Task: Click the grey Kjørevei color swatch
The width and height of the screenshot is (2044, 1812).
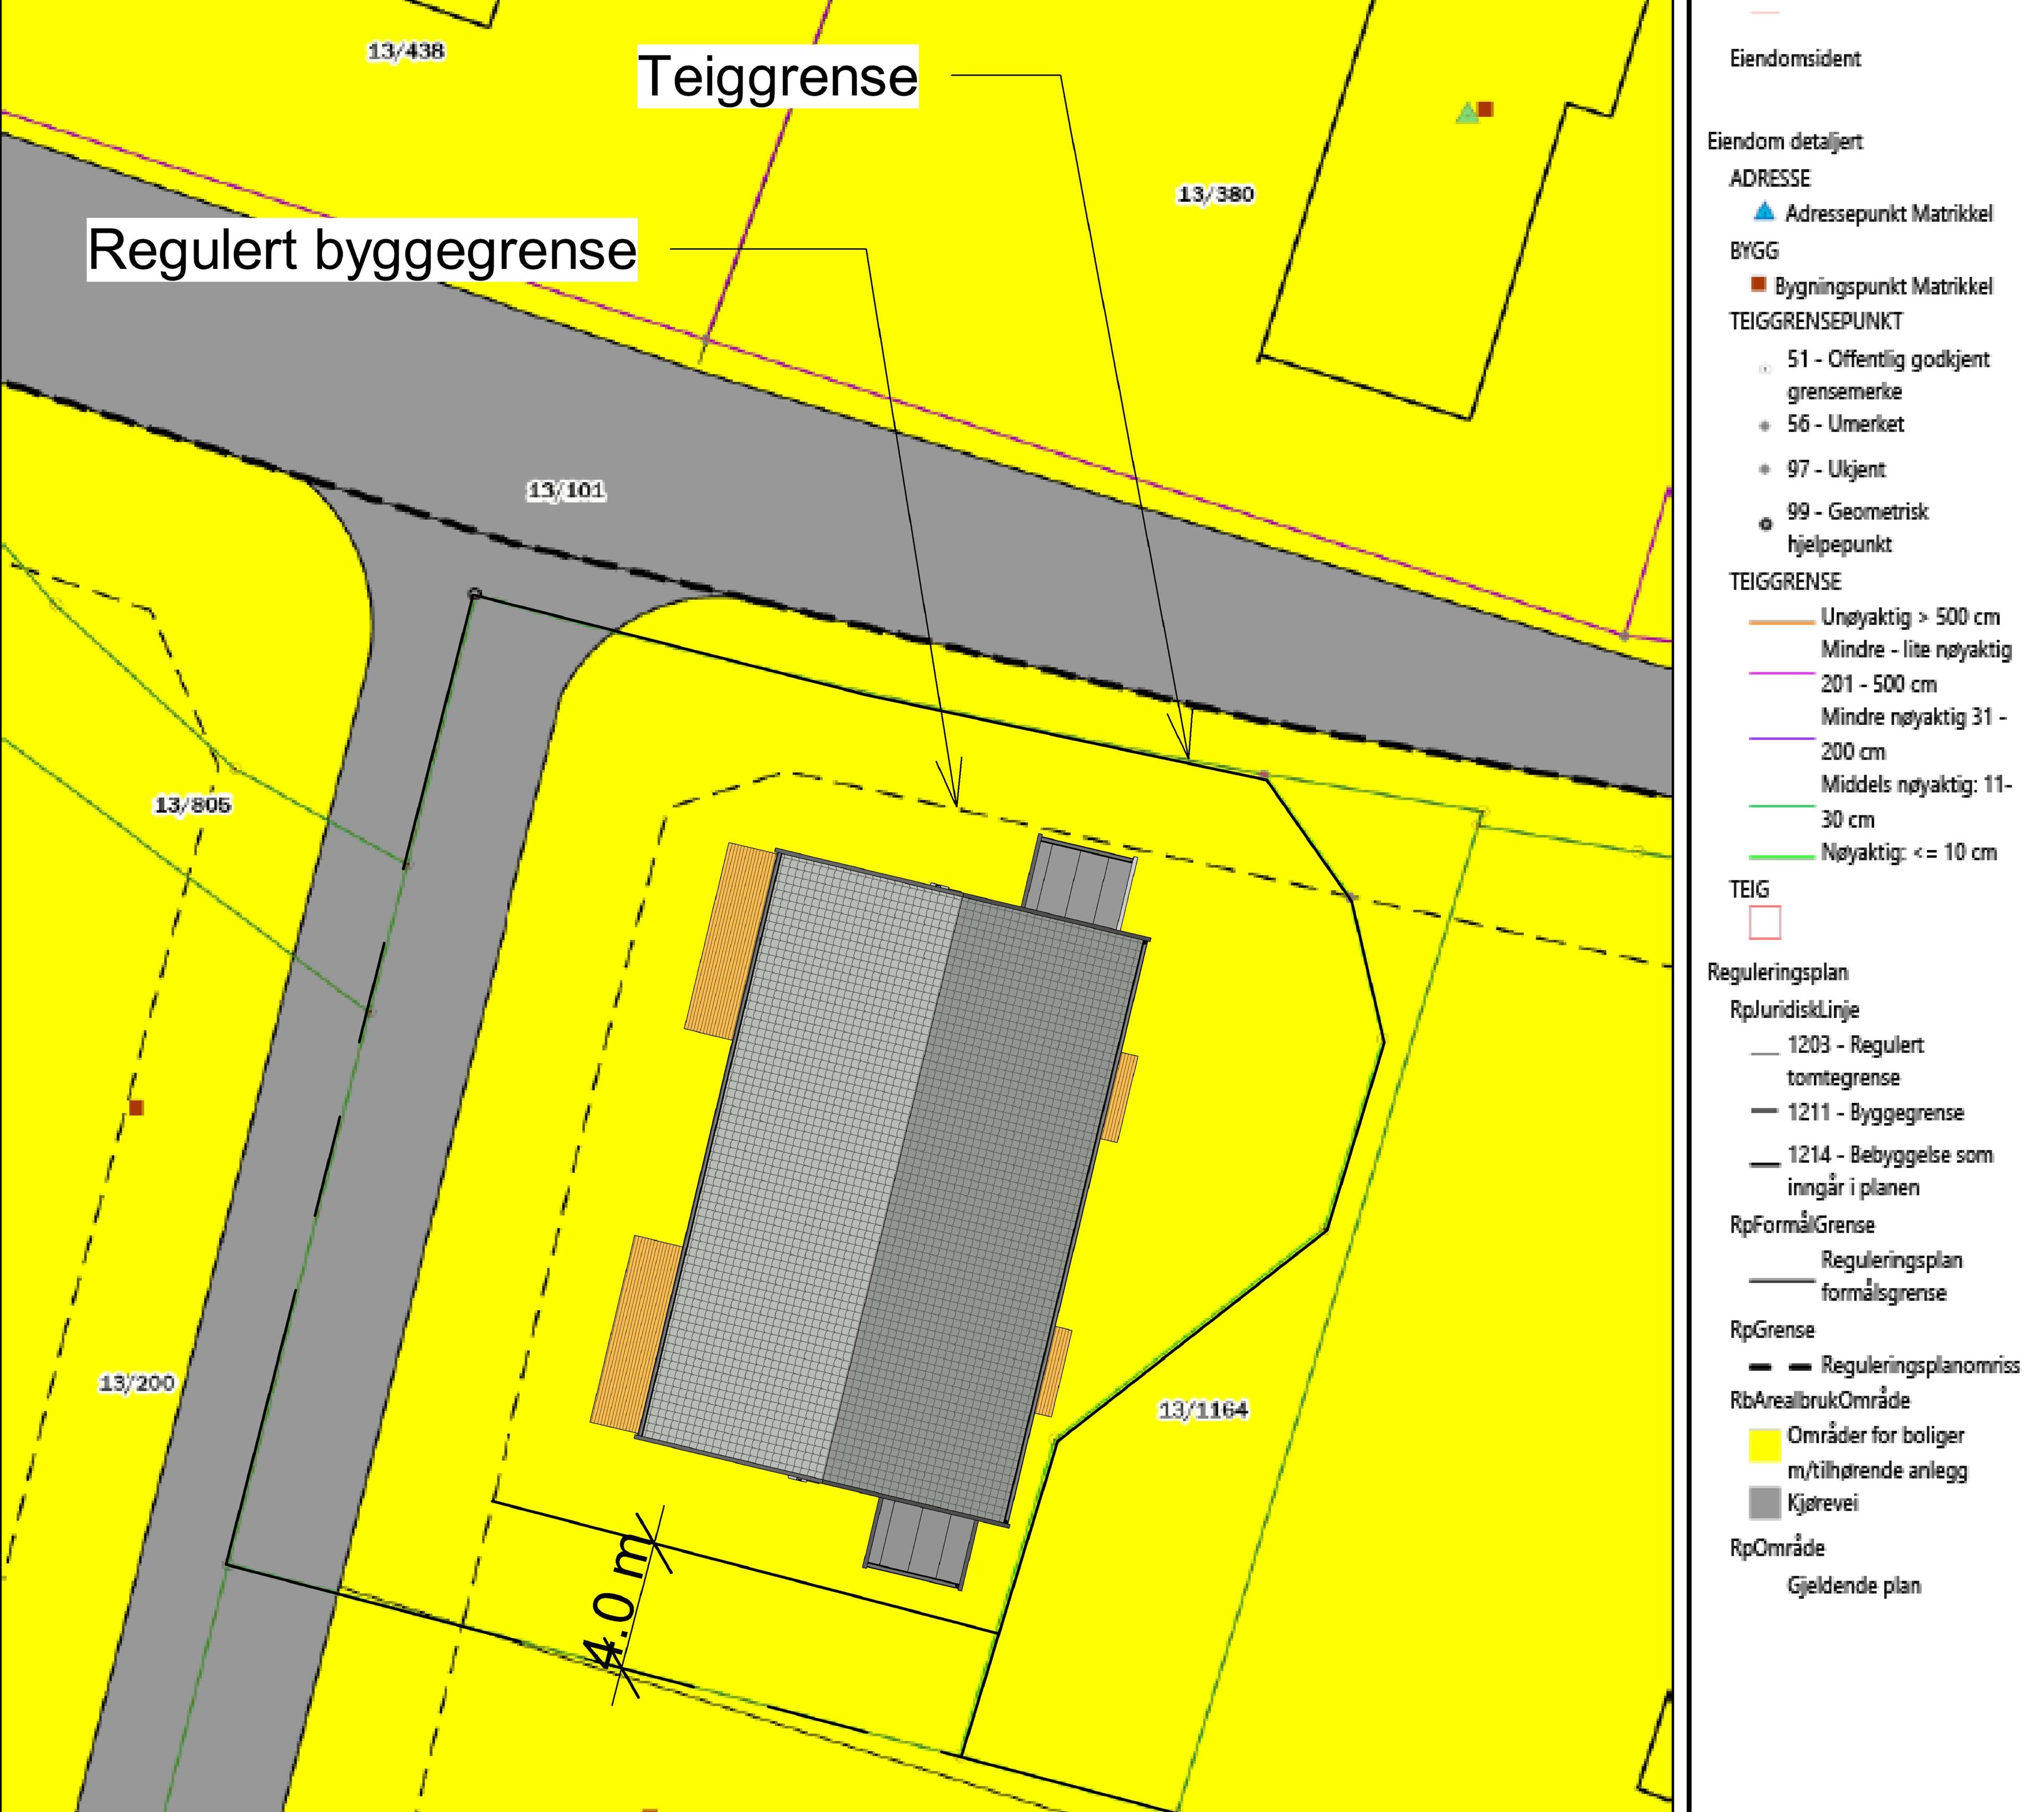Action: (1765, 1503)
